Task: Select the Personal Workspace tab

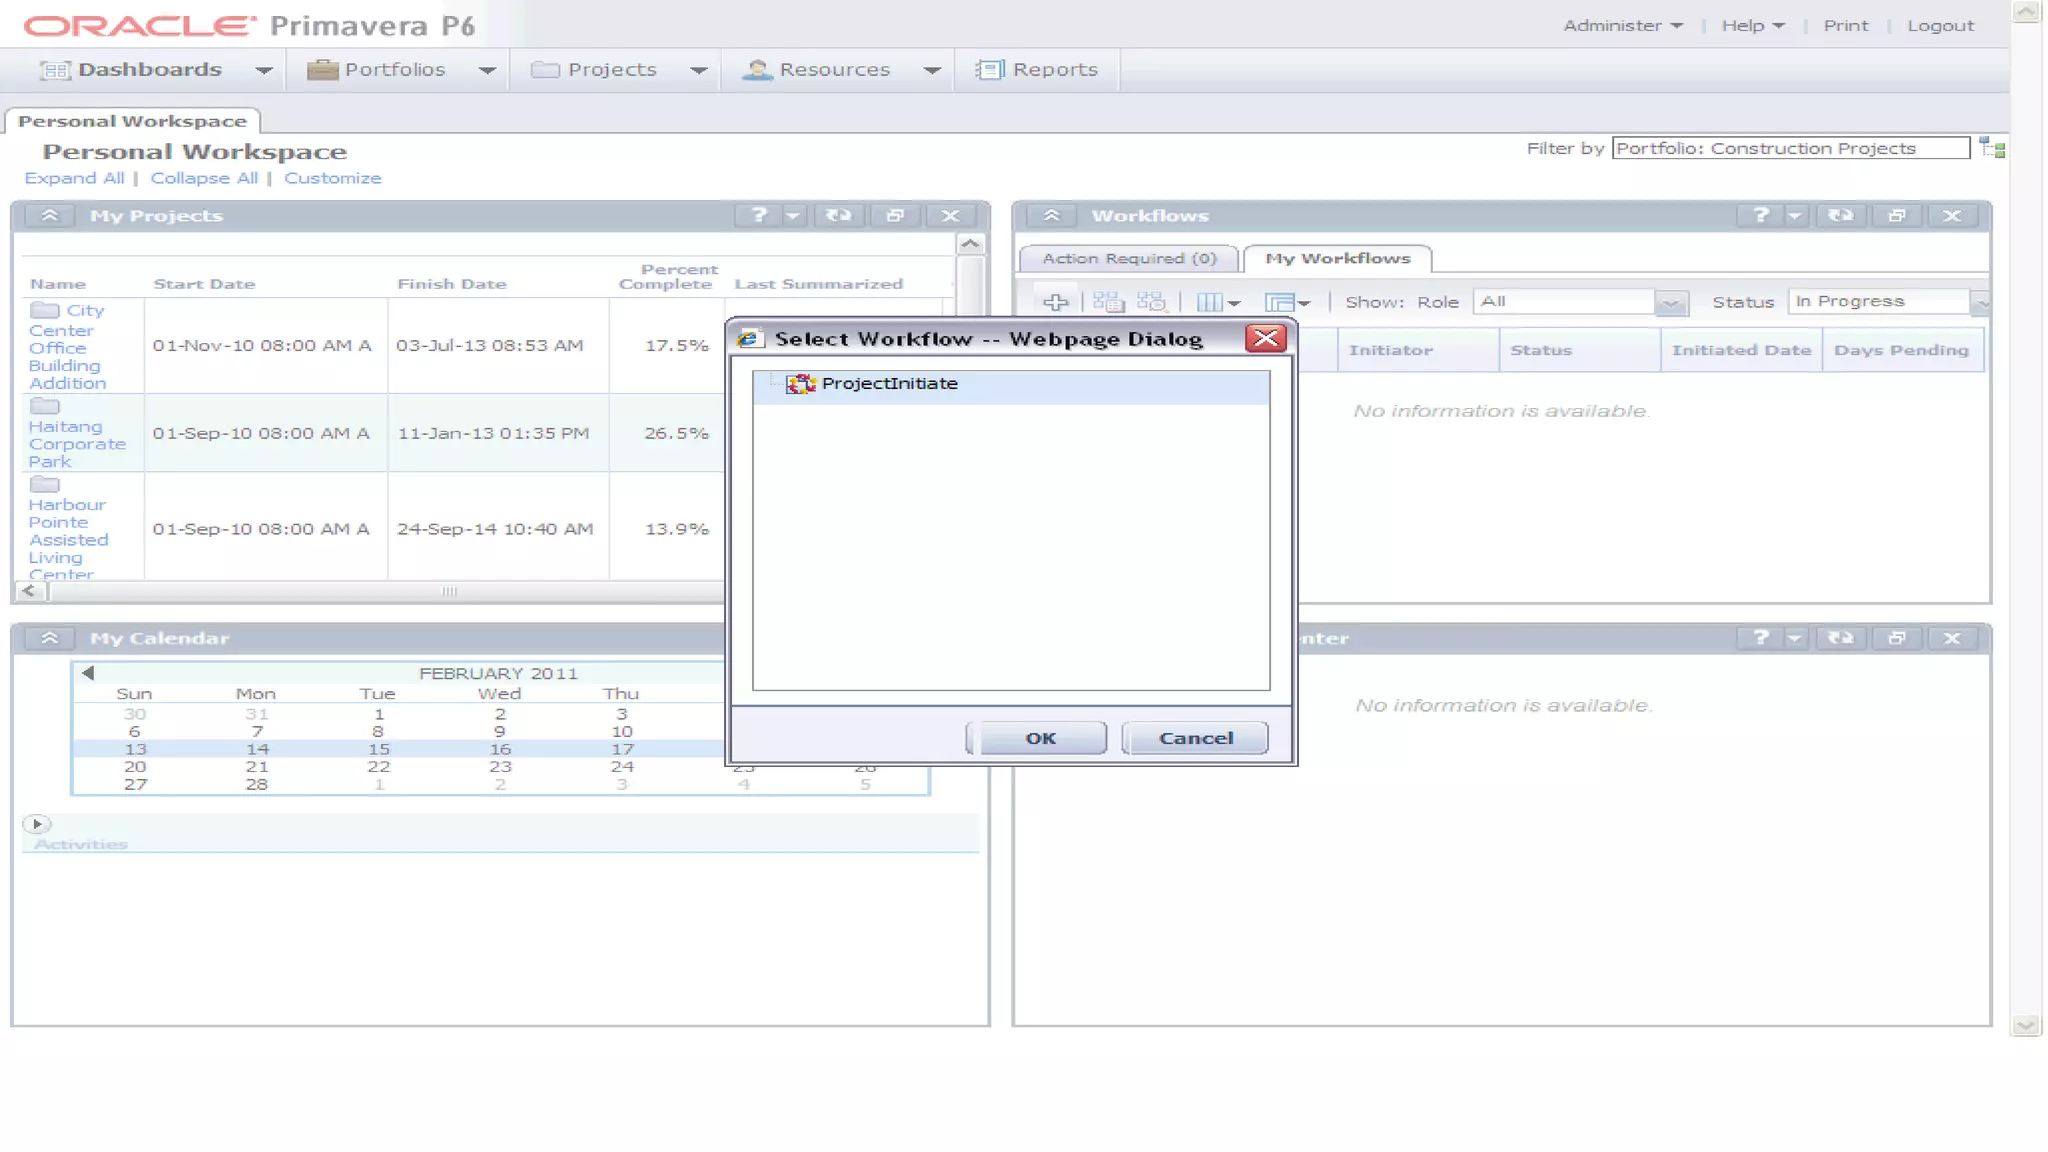Action: tap(132, 121)
